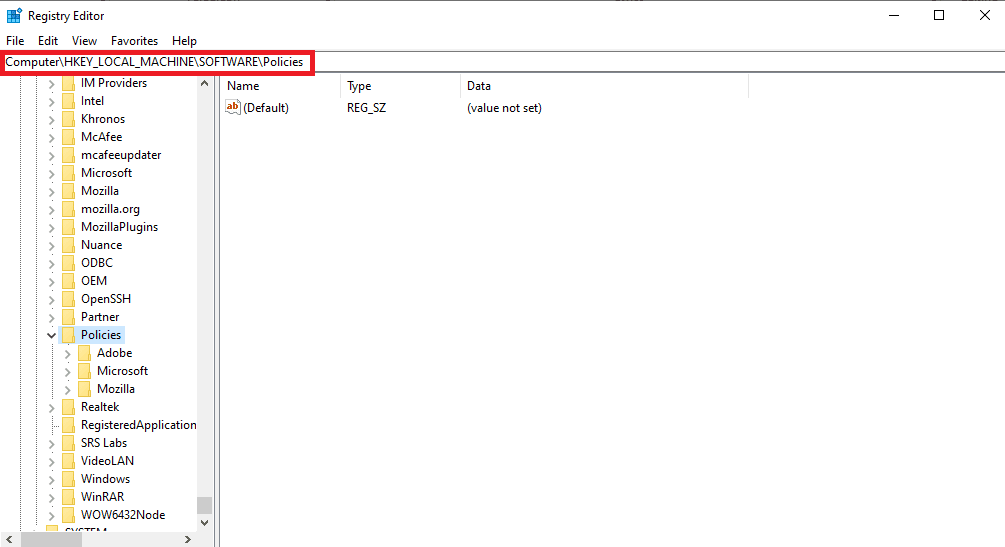Click the Windows folder icon
This screenshot has width=1005, height=547.
pos(69,479)
